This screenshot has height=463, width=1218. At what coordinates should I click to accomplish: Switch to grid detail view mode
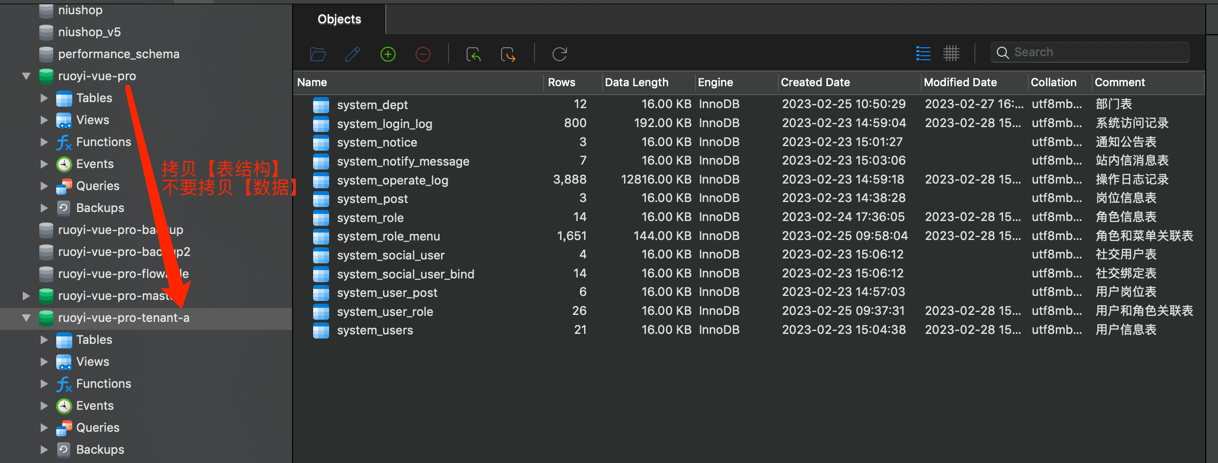[x=952, y=53]
